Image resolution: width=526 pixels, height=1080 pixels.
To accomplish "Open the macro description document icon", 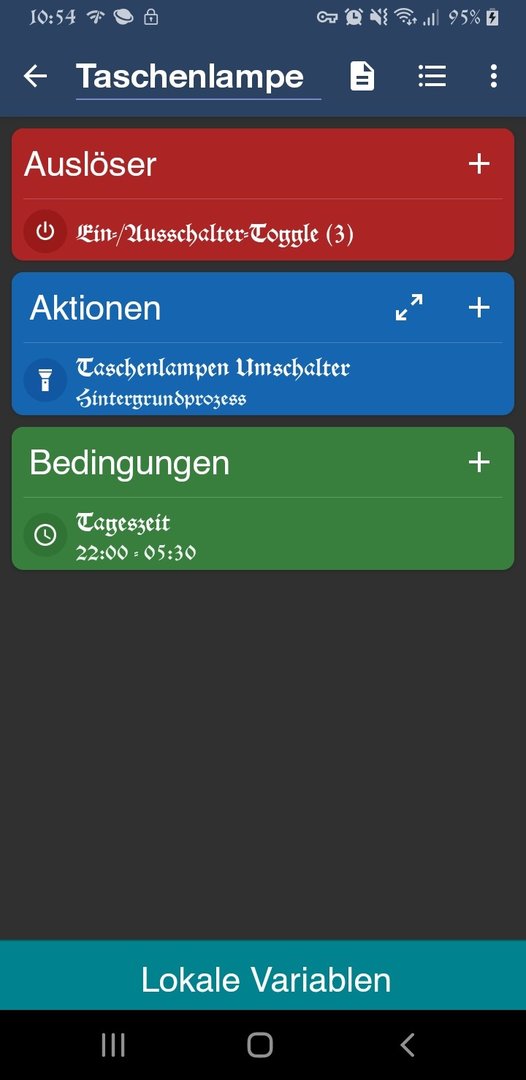I will click(x=362, y=76).
